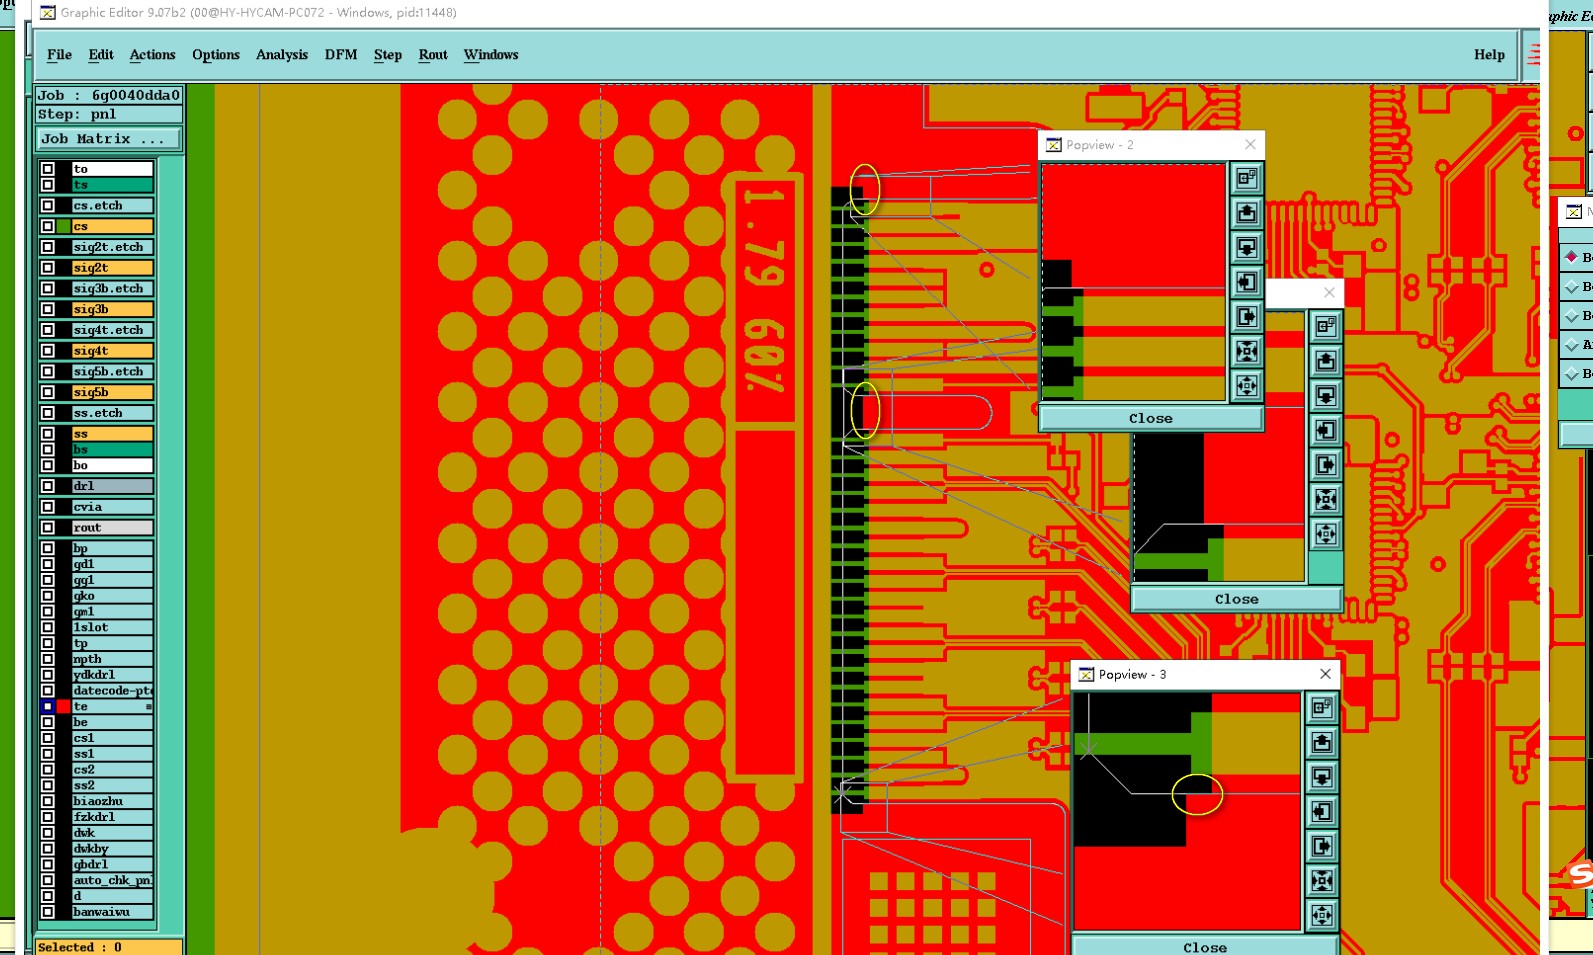Pan down in Popview - 2
Viewport: 1593px width, 955px height.
click(x=1246, y=247)
